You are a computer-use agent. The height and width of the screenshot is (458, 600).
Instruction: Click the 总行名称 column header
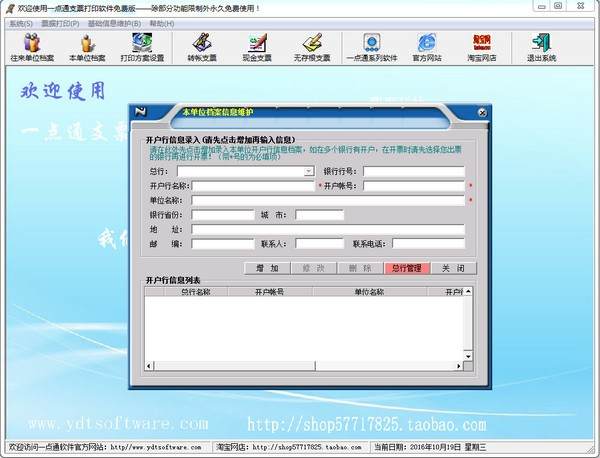point(196,292)
